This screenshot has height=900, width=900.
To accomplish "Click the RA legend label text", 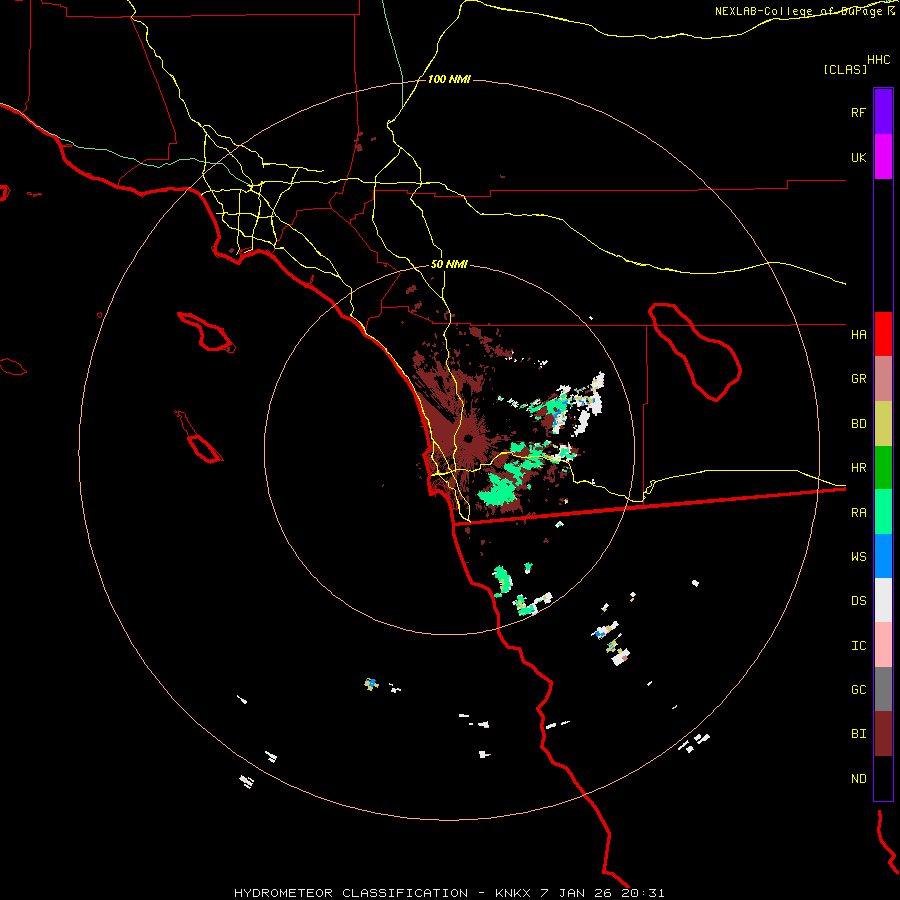I will 858,513.
